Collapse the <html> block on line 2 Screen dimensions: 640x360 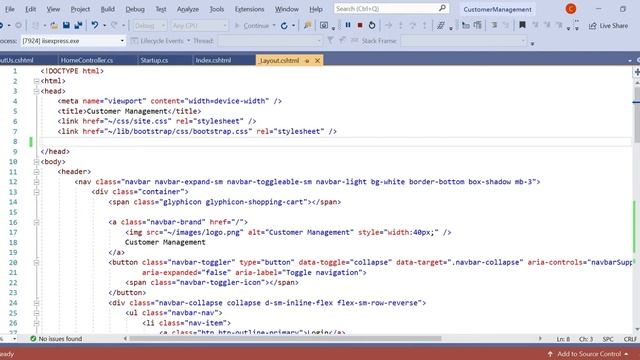(36, 81)
